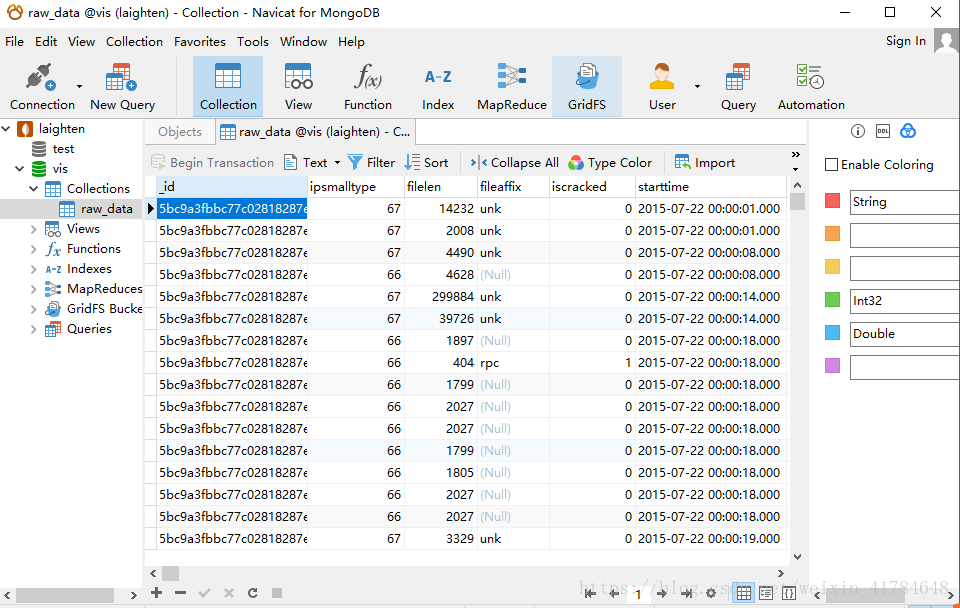Open the Help menu
Screen dimensions: 960x608
pyautogui.click(x=351, y=42)
